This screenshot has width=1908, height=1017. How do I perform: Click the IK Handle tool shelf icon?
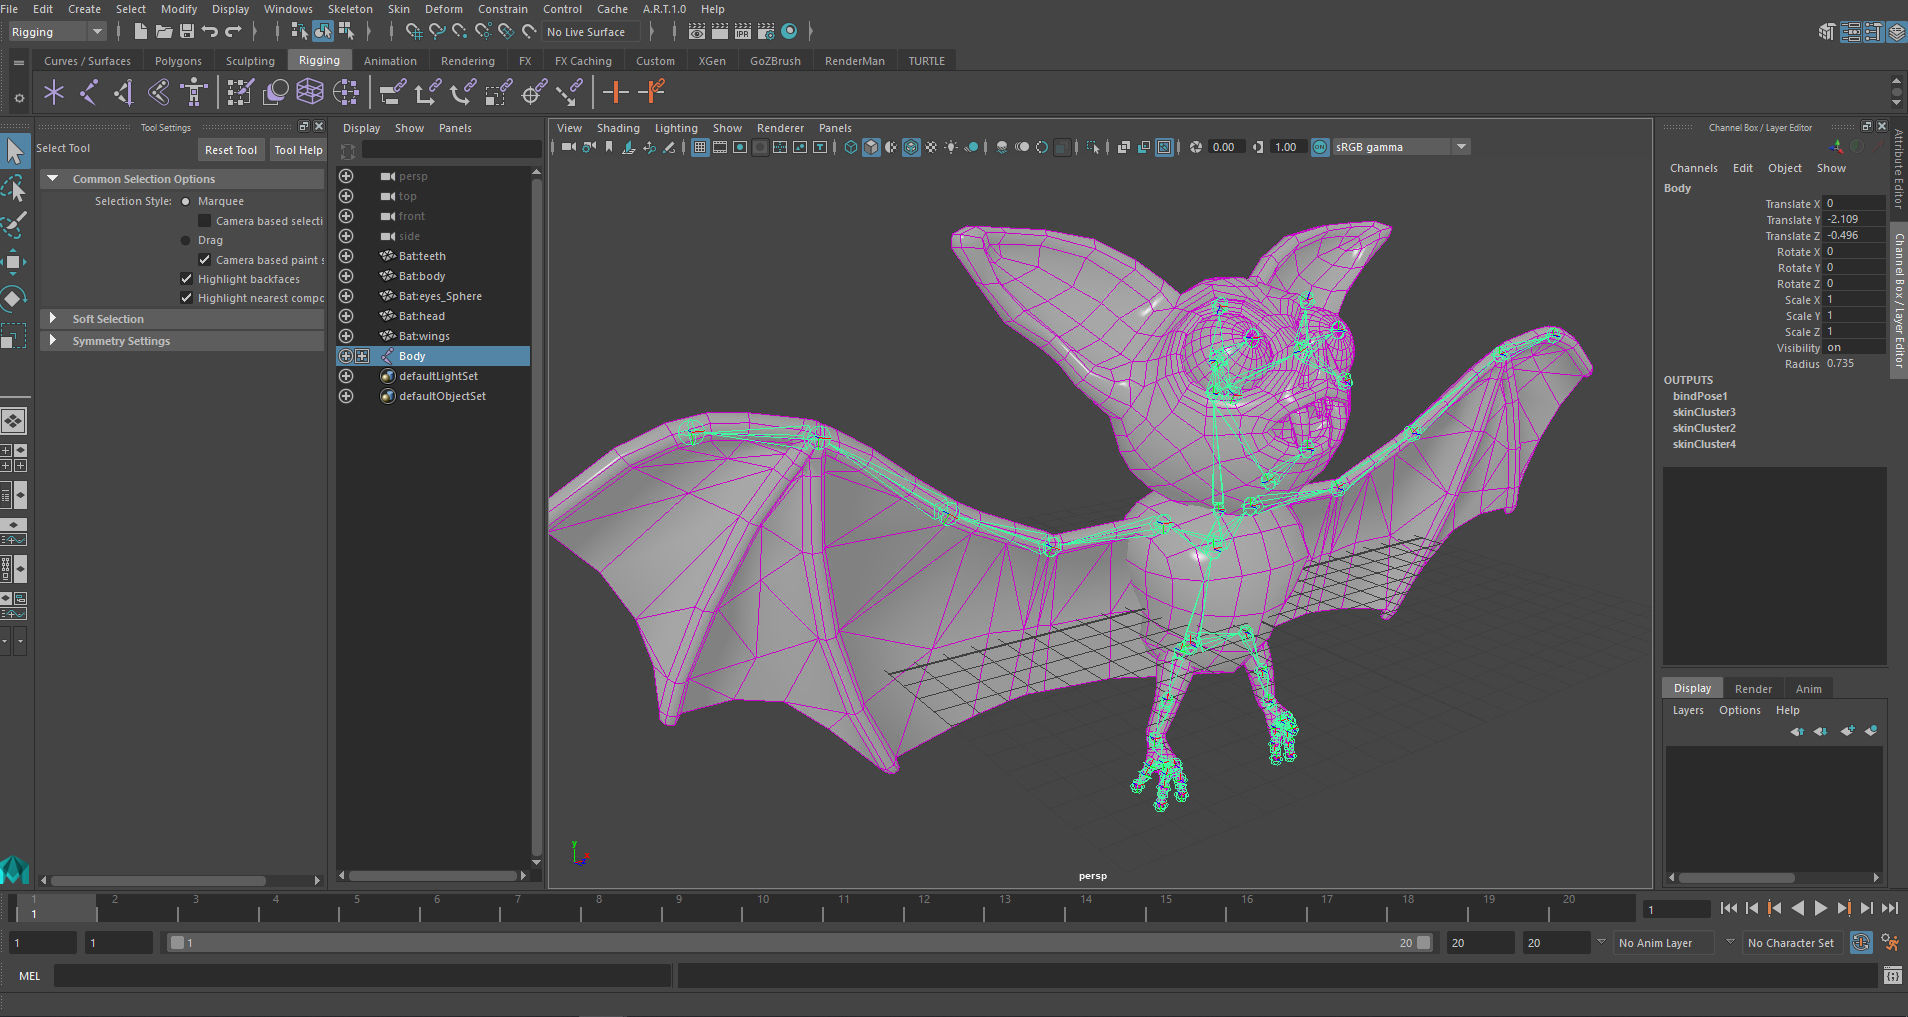coord(124,93)
